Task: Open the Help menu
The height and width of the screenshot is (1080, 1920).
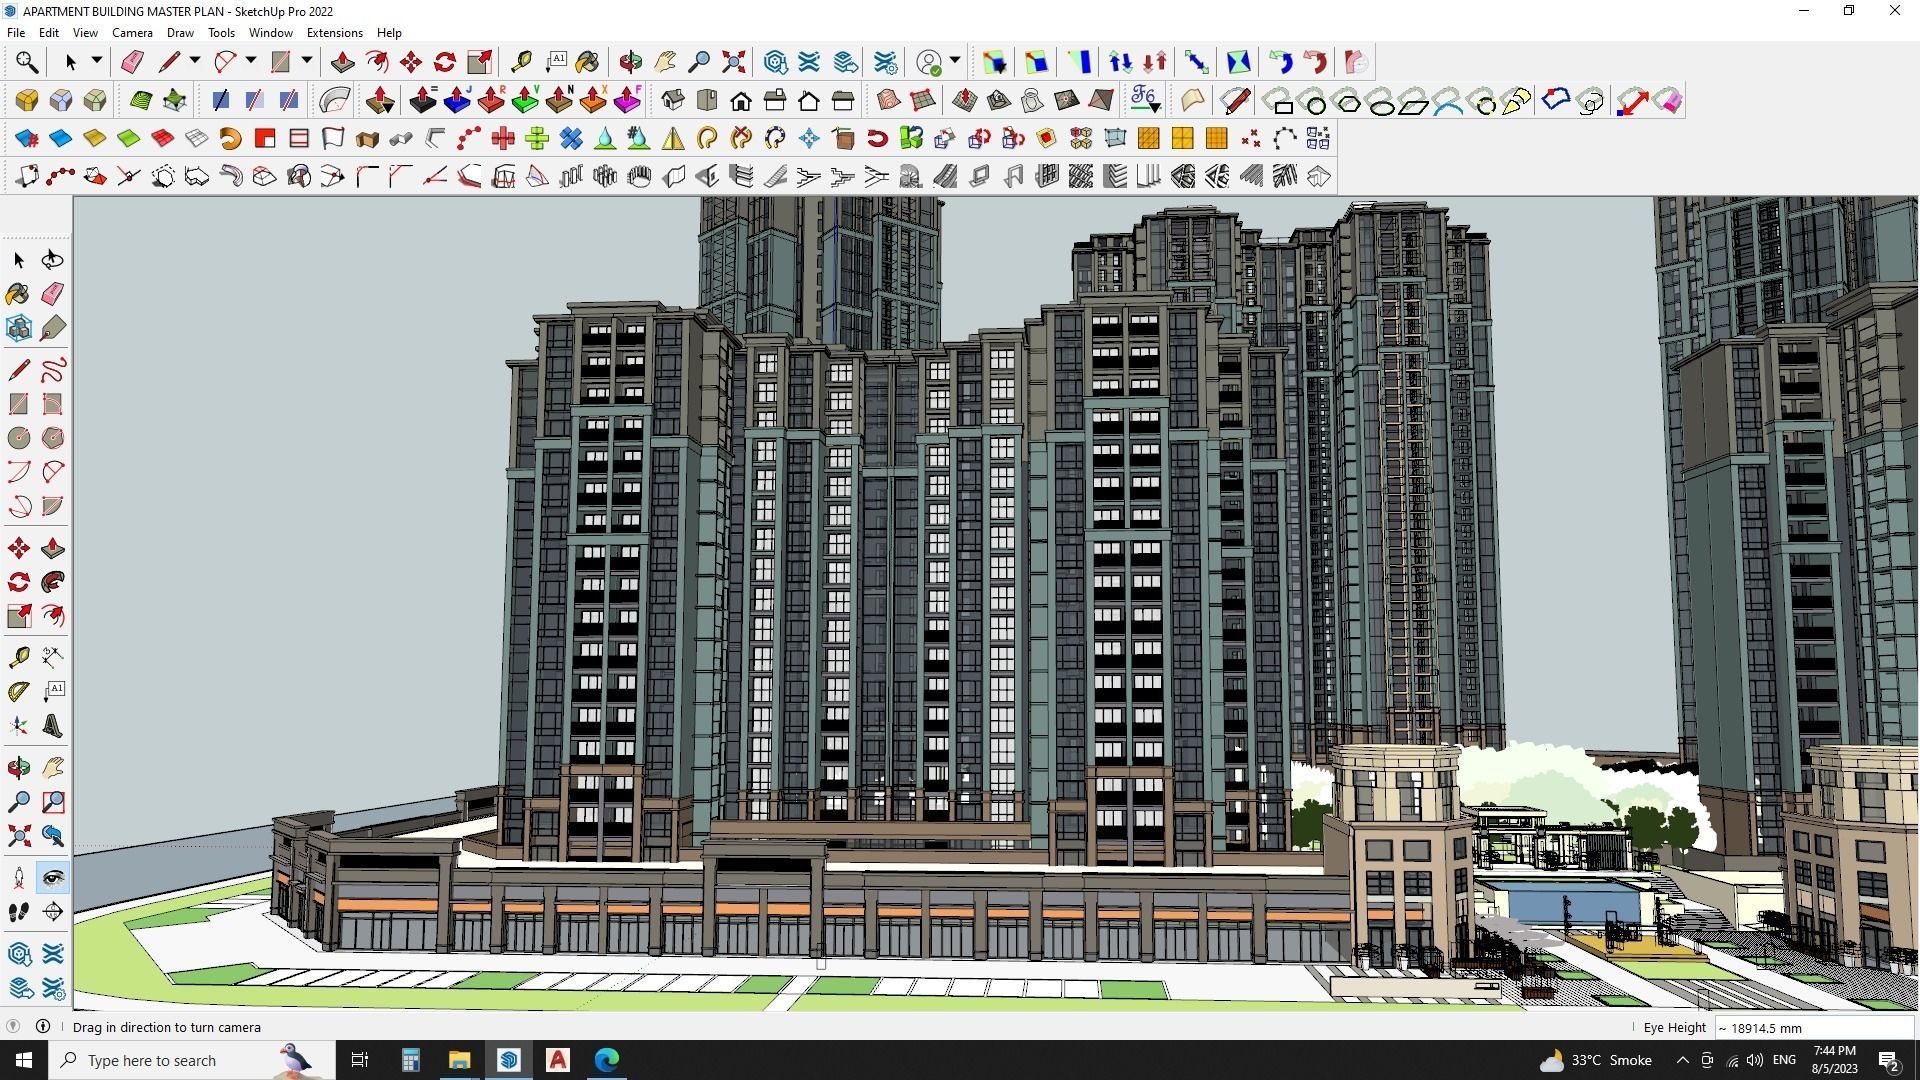Action: pos(389,33)
